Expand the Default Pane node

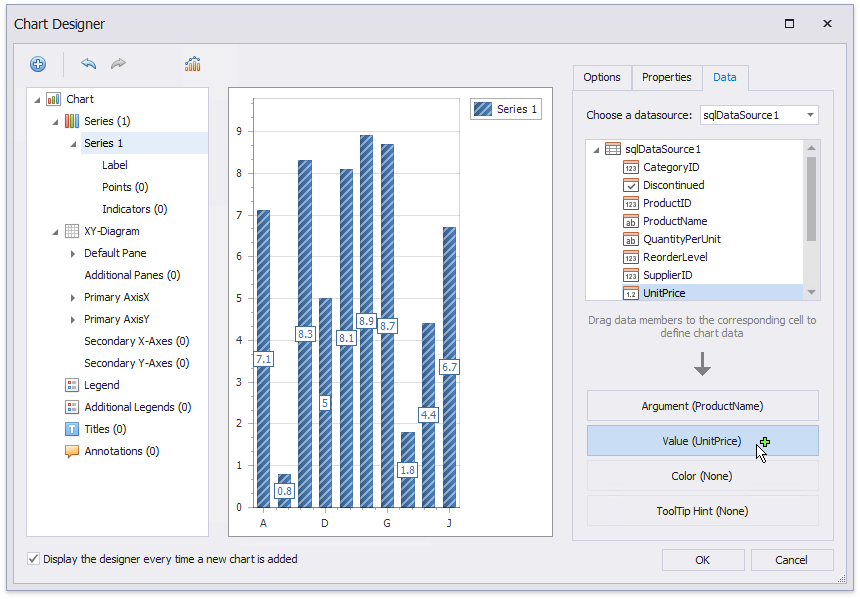73,253
